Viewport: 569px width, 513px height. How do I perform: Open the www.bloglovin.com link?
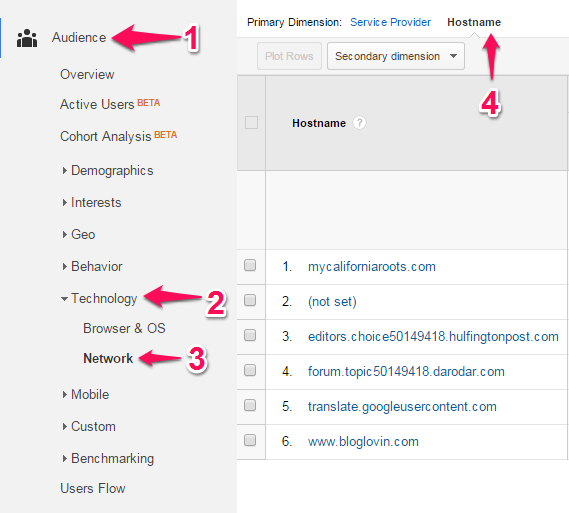(x=363, y=442)
